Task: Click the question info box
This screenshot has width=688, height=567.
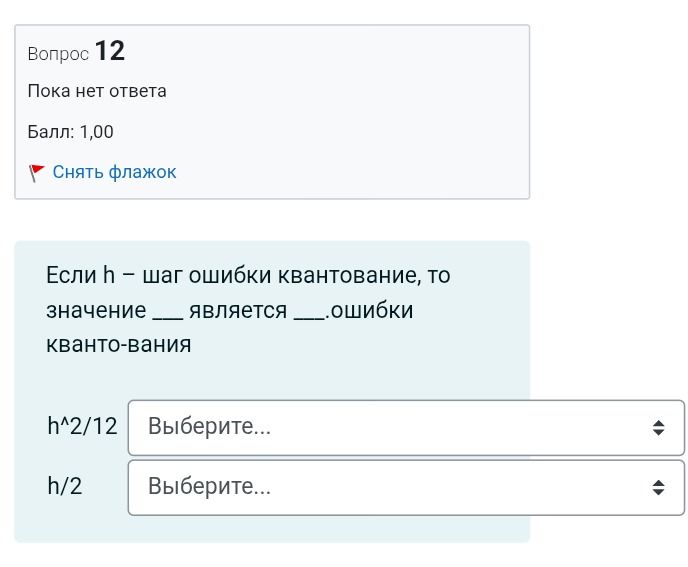Action: click(272, 112)
